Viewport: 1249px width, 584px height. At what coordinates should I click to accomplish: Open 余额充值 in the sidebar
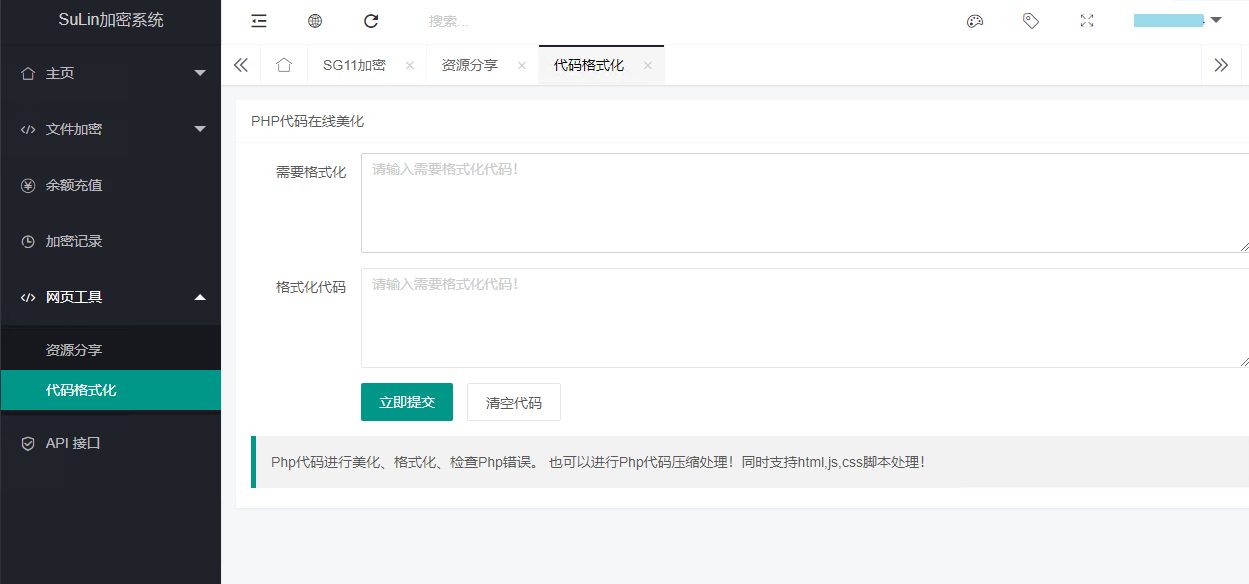110,185
